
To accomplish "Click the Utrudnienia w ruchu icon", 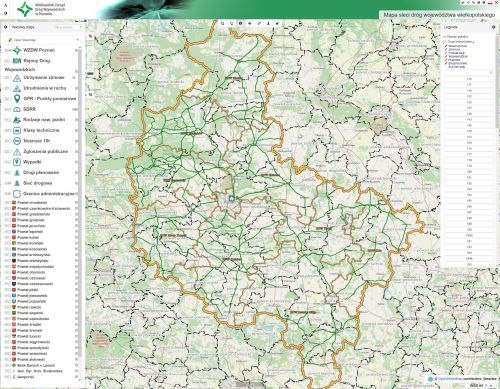I will 17,88.
